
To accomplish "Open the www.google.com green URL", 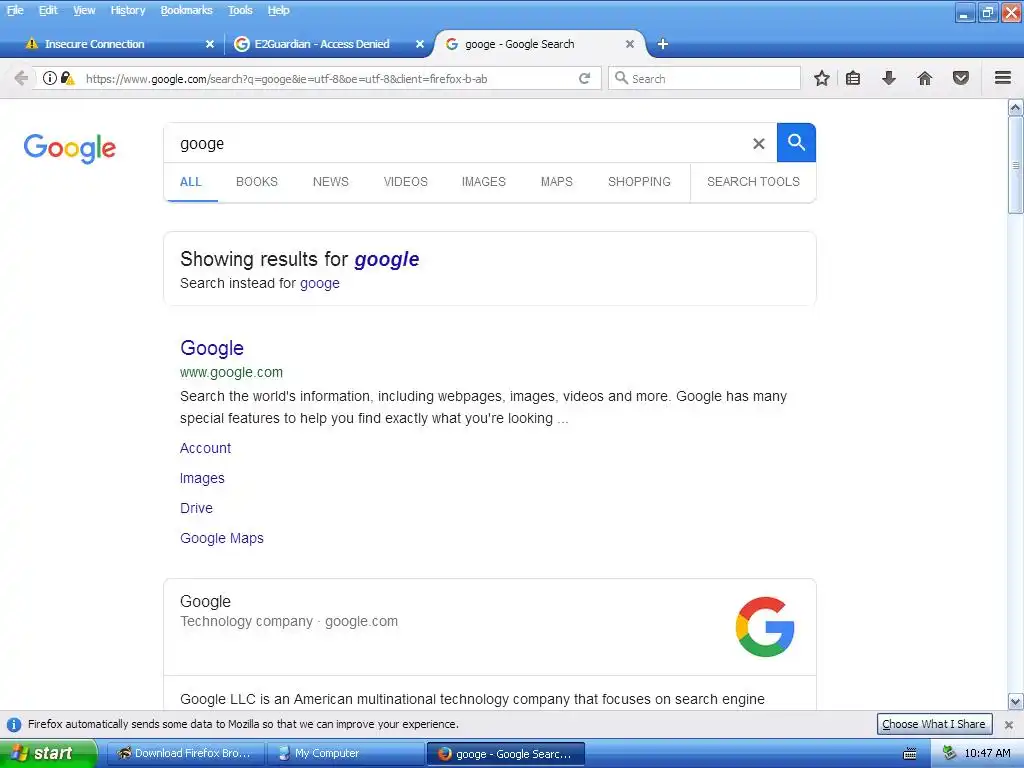I will 231,372.
